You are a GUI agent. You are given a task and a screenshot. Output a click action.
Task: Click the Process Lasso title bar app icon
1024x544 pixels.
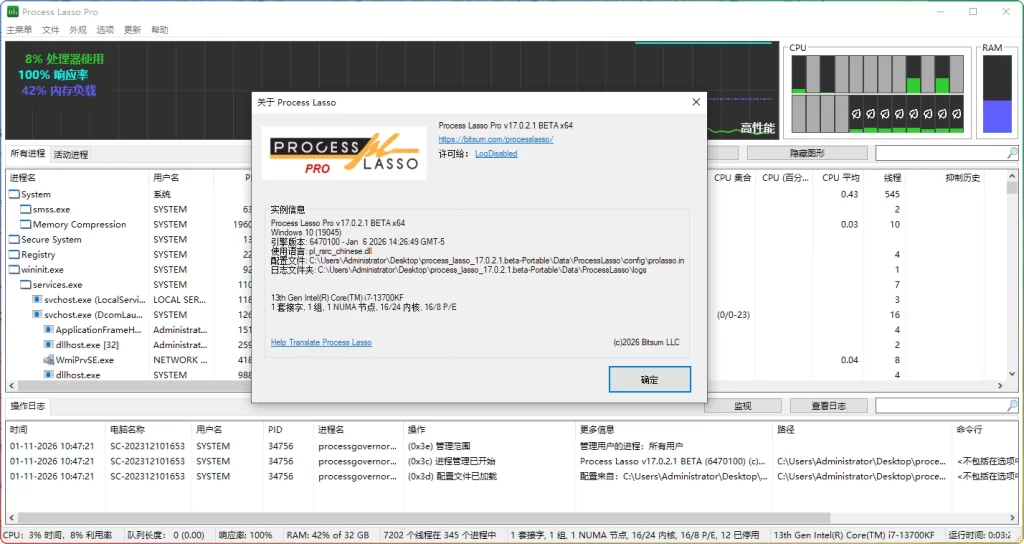coord(12,12)
